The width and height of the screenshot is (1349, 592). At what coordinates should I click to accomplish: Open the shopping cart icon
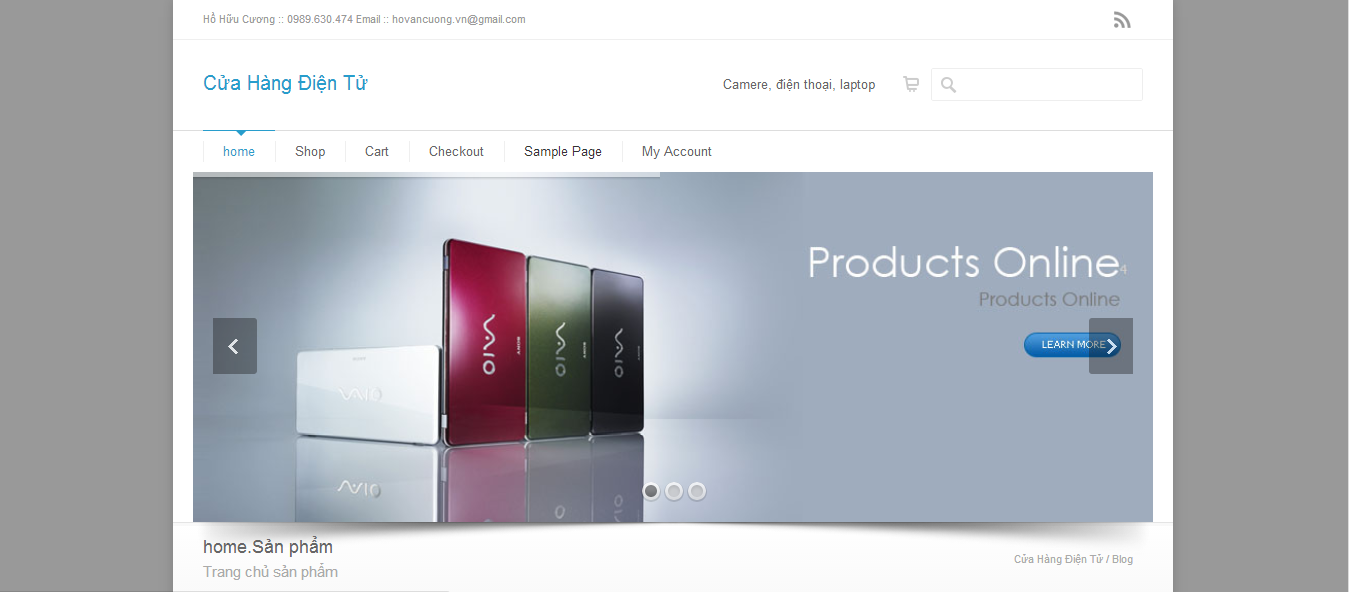910,84
